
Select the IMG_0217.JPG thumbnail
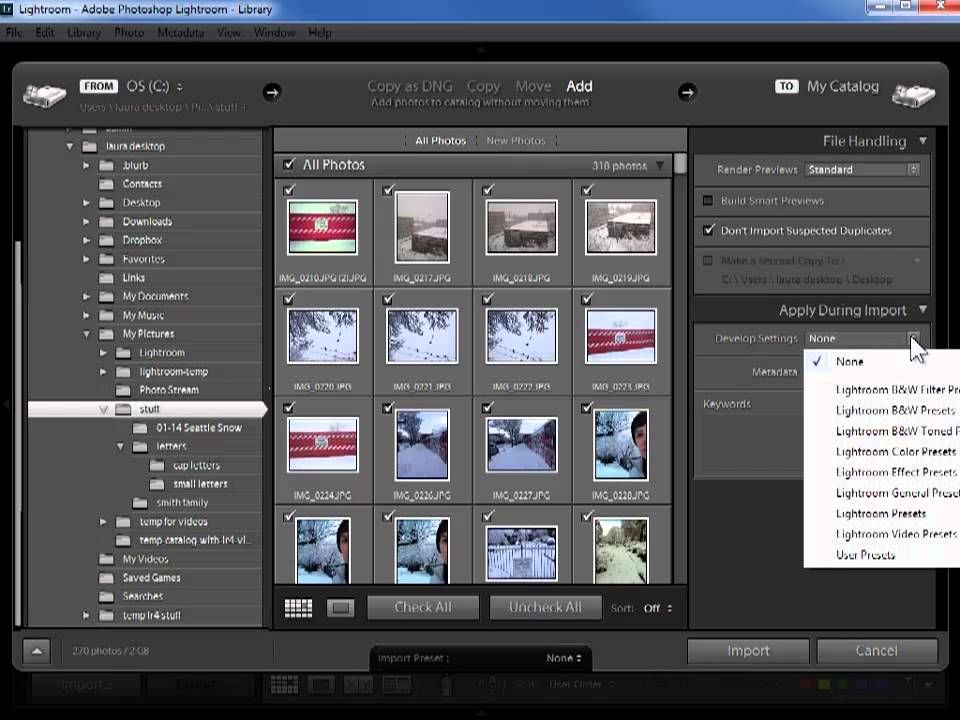pos(422,228)
